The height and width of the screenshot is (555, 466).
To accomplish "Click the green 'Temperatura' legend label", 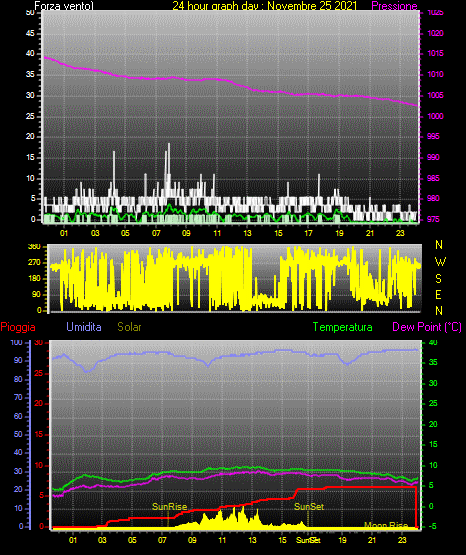I will (x=343, y=327).
